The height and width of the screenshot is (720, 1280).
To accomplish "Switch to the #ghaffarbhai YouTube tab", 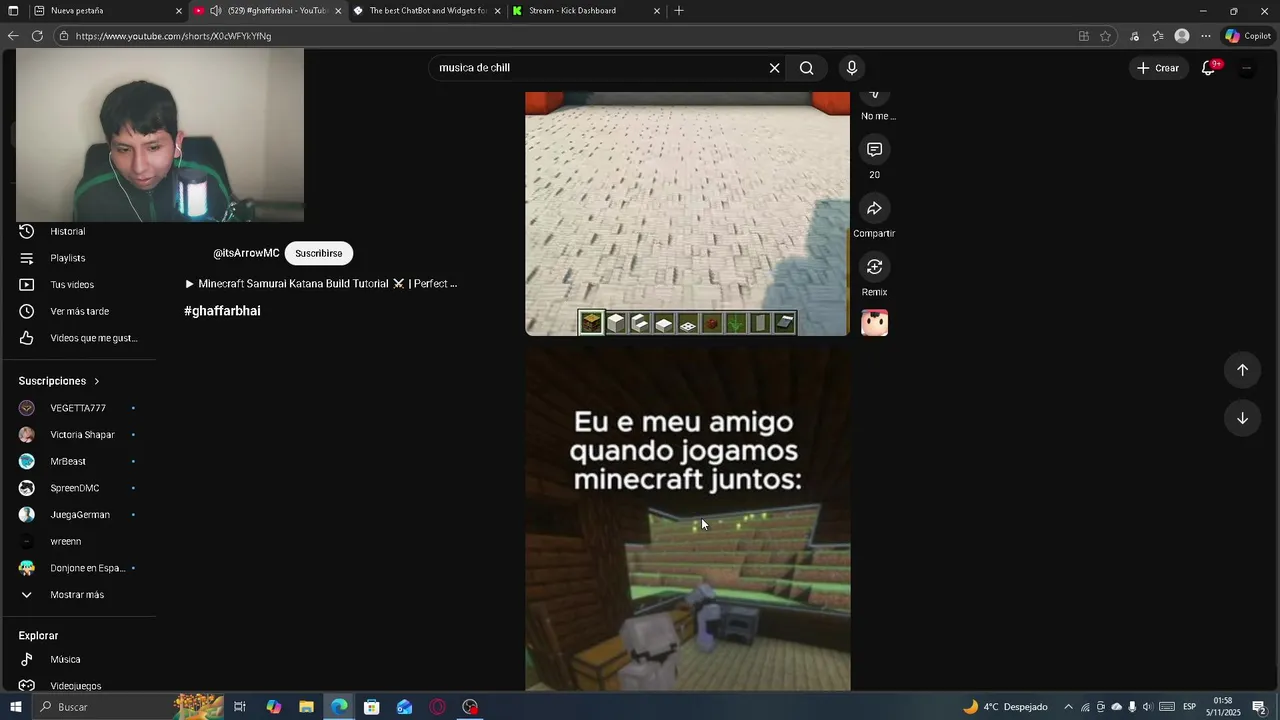I will pos(267,11).
